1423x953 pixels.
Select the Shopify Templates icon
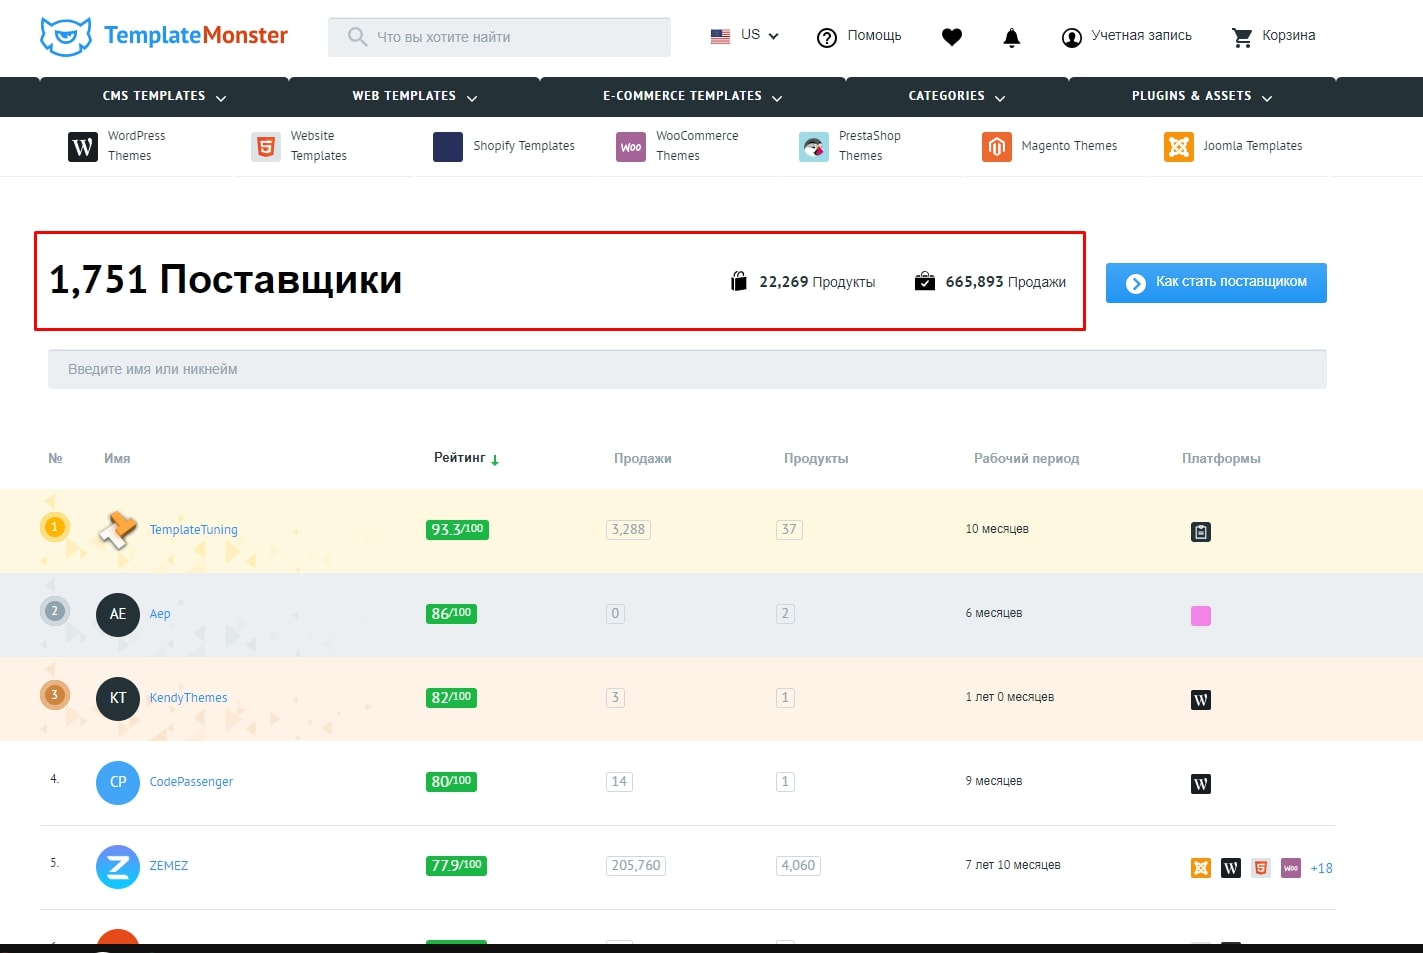(447, 146)
